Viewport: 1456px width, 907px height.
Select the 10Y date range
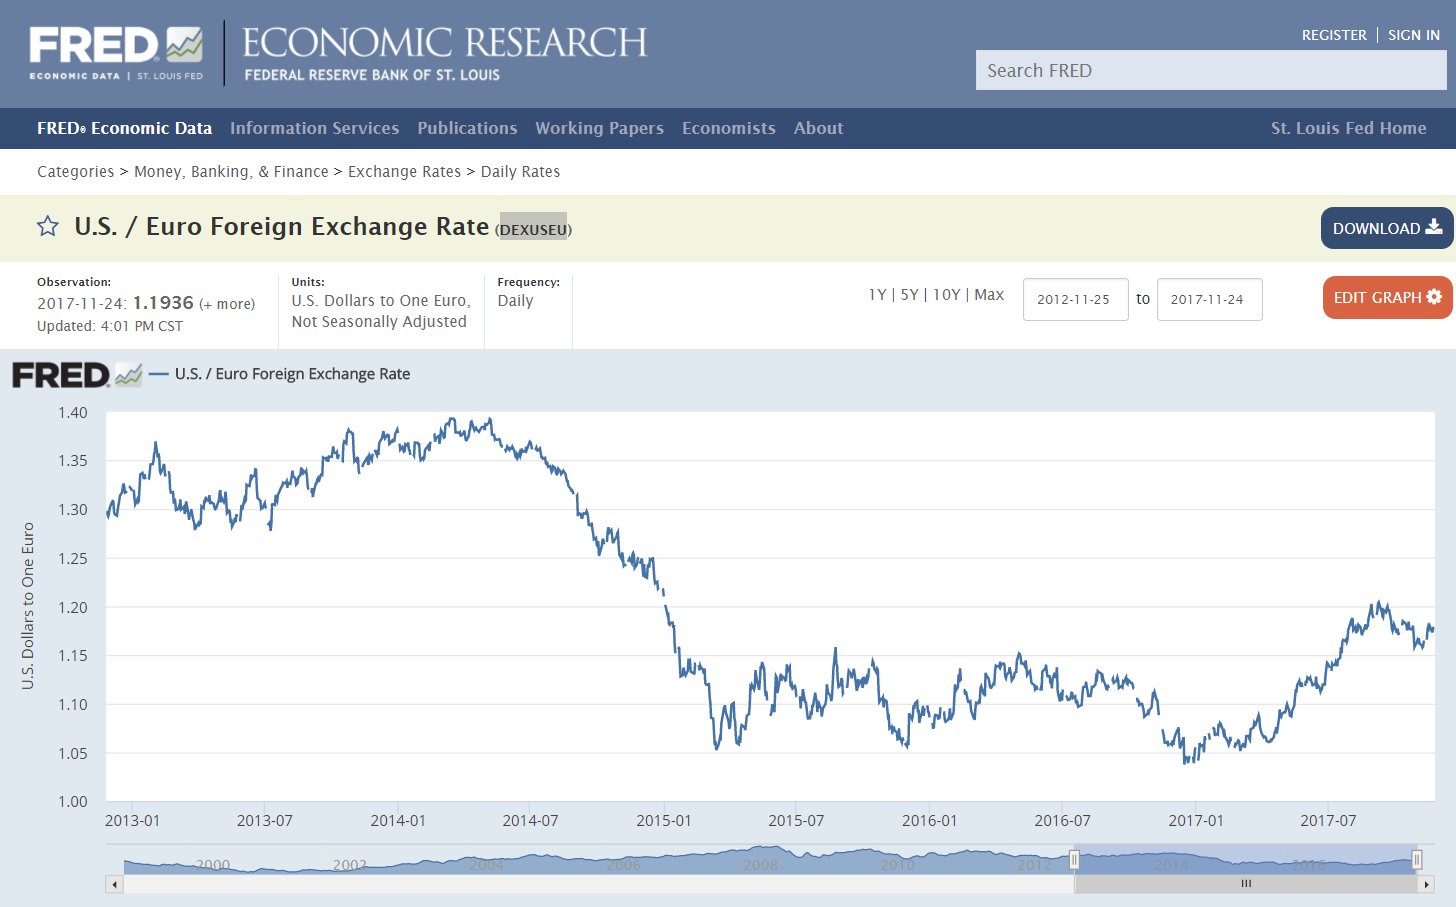pyautogui.click(x=946, y=295)
